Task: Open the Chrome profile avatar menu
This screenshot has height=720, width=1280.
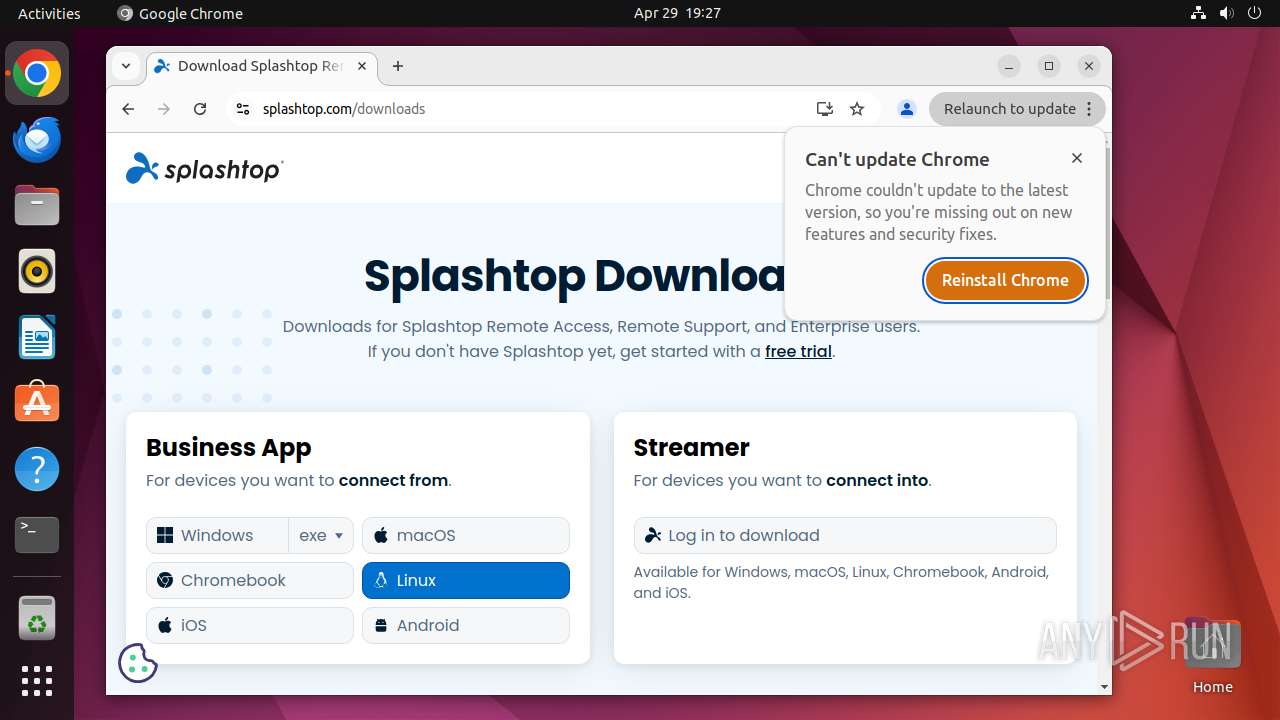Action: [x=907, y=109]
